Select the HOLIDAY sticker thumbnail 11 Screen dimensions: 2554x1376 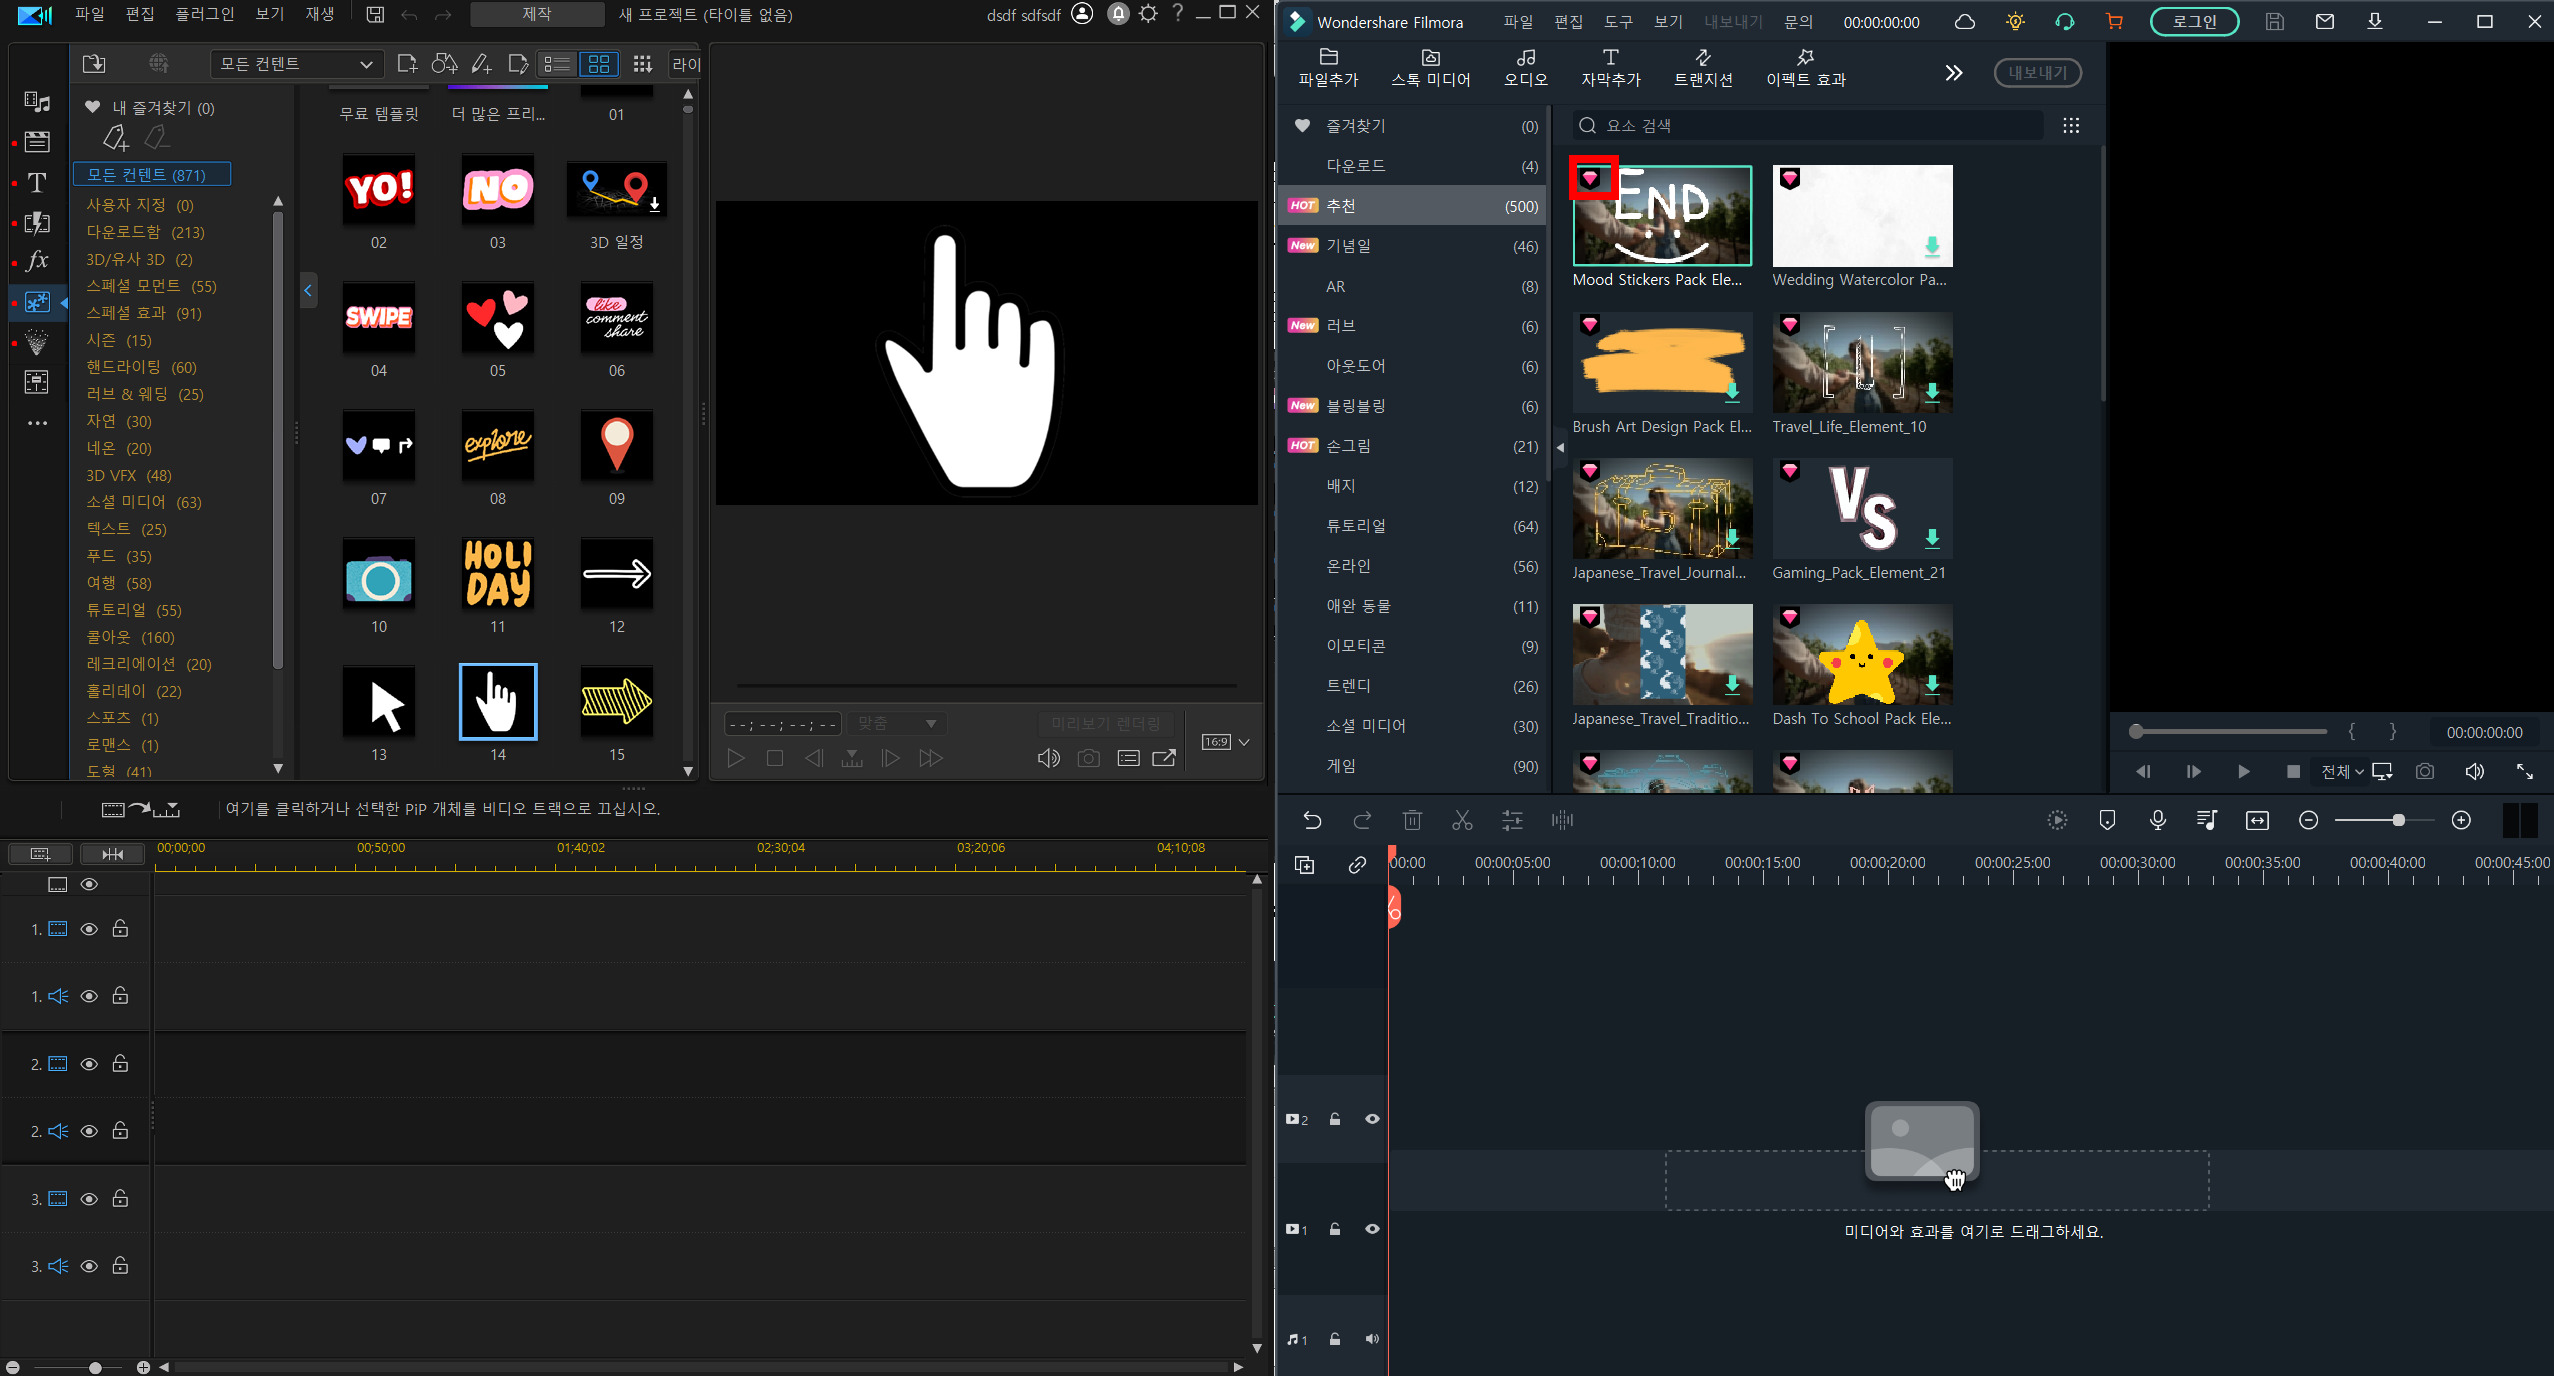(x=497, y=575)
